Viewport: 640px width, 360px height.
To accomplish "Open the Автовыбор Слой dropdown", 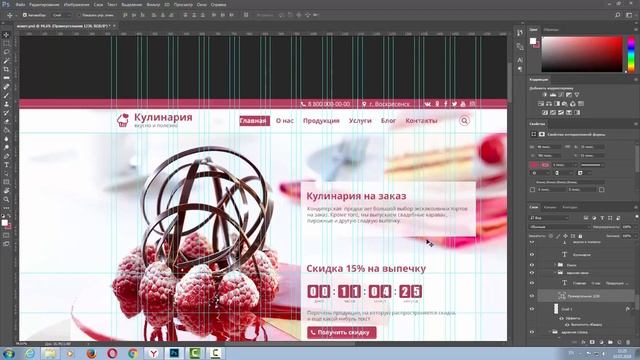I will (x=62, y=15).
